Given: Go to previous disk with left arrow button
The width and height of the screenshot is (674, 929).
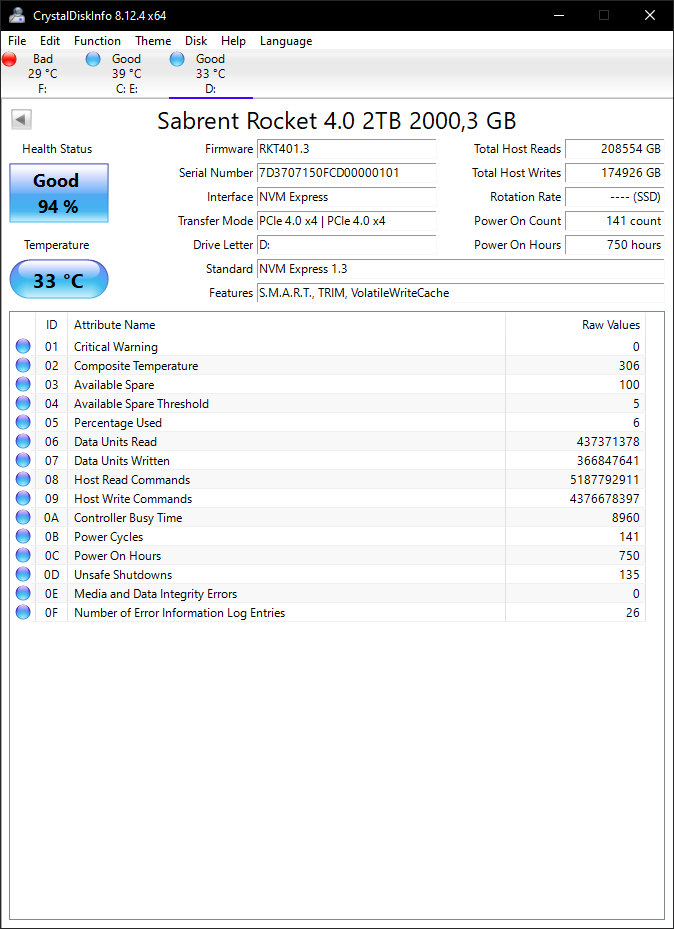Looking at the screenshot, I should 21,120.
